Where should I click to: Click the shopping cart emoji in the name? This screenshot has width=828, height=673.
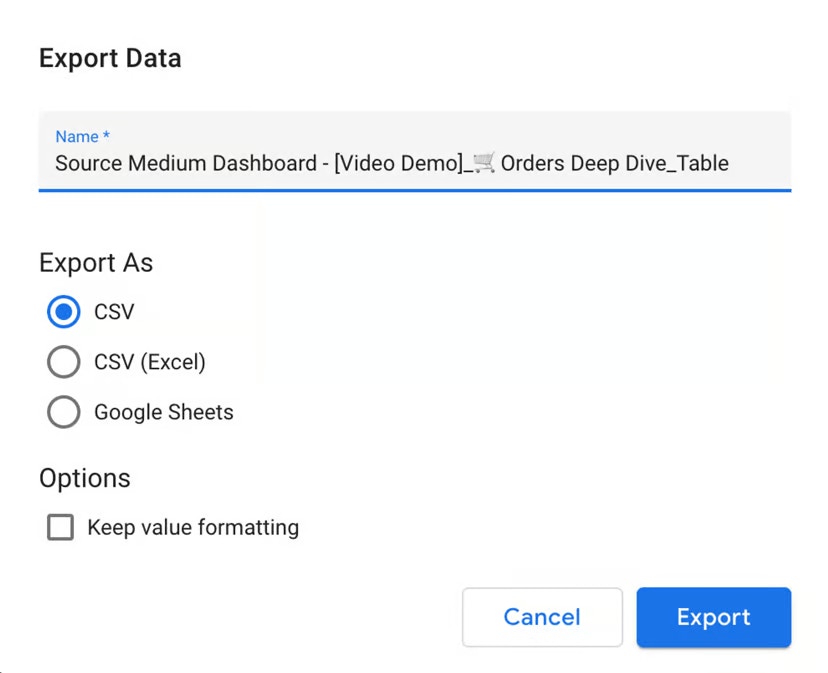[484, 163]
